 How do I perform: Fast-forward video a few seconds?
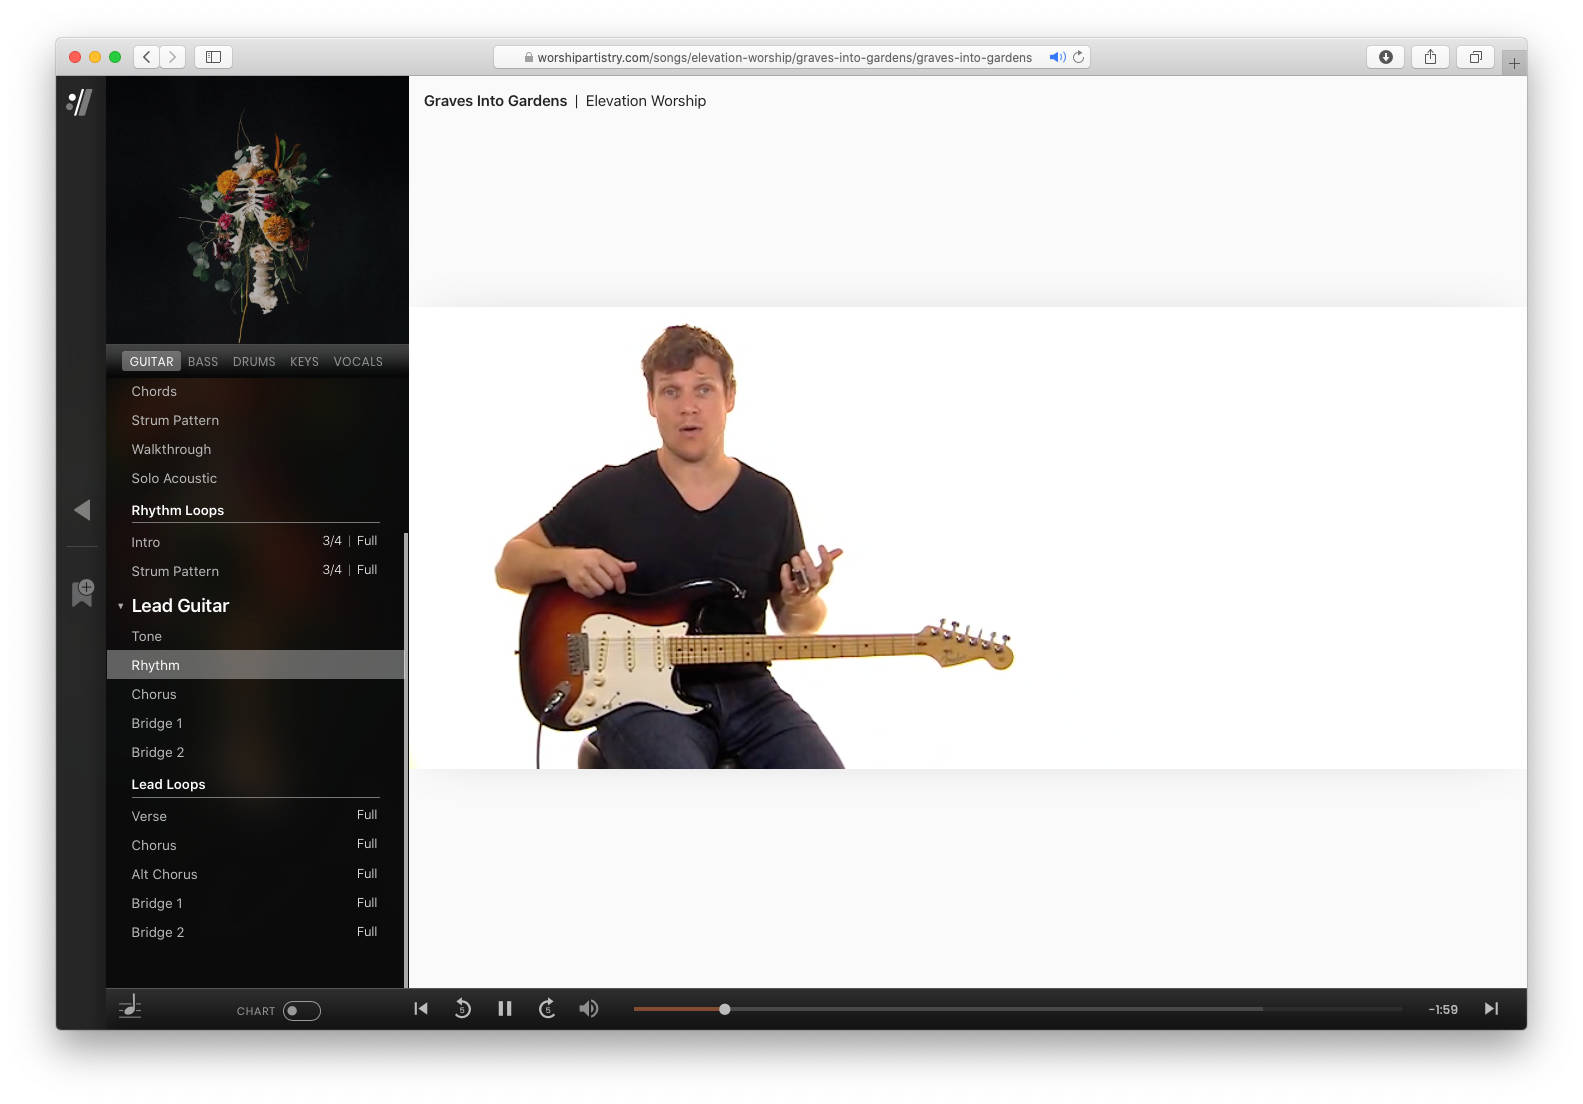(547, 1009)
